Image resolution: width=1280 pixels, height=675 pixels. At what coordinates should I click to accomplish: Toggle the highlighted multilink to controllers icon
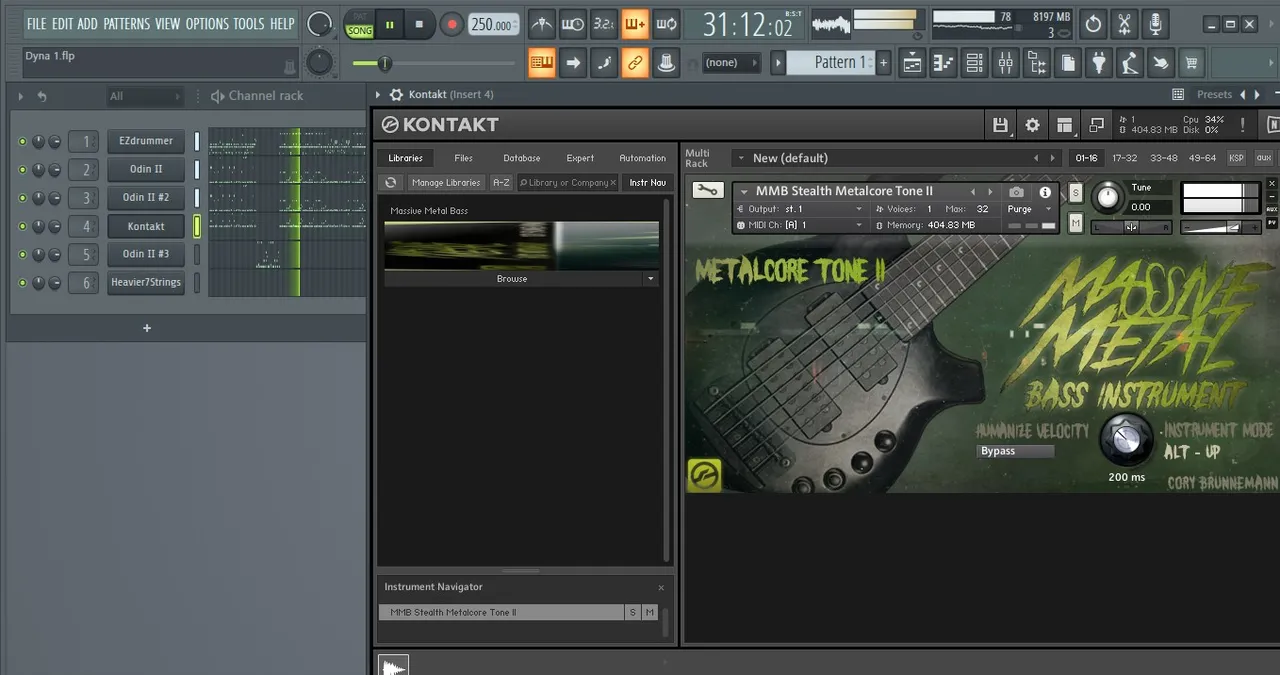click(634, 63)
